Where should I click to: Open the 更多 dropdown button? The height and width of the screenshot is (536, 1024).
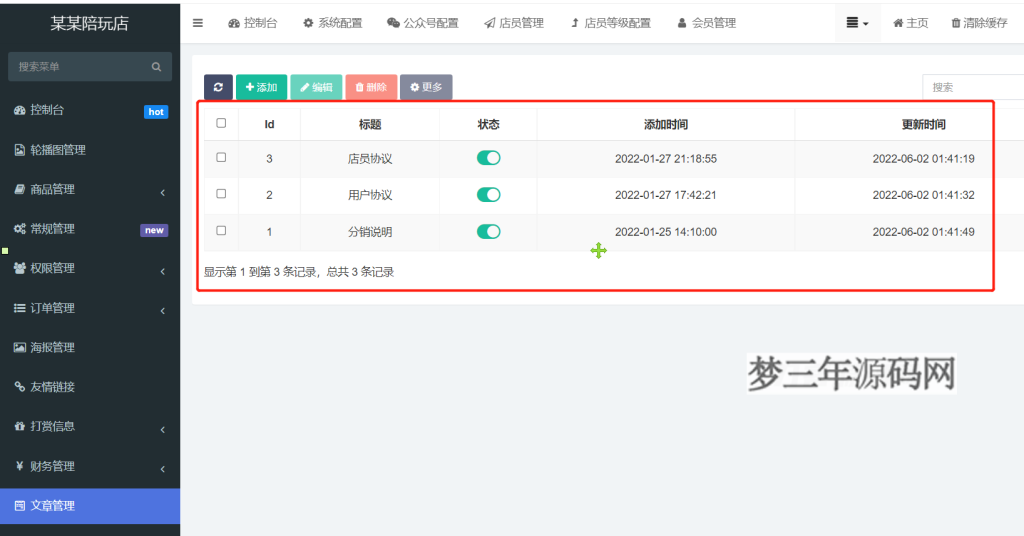click(426, 87)
